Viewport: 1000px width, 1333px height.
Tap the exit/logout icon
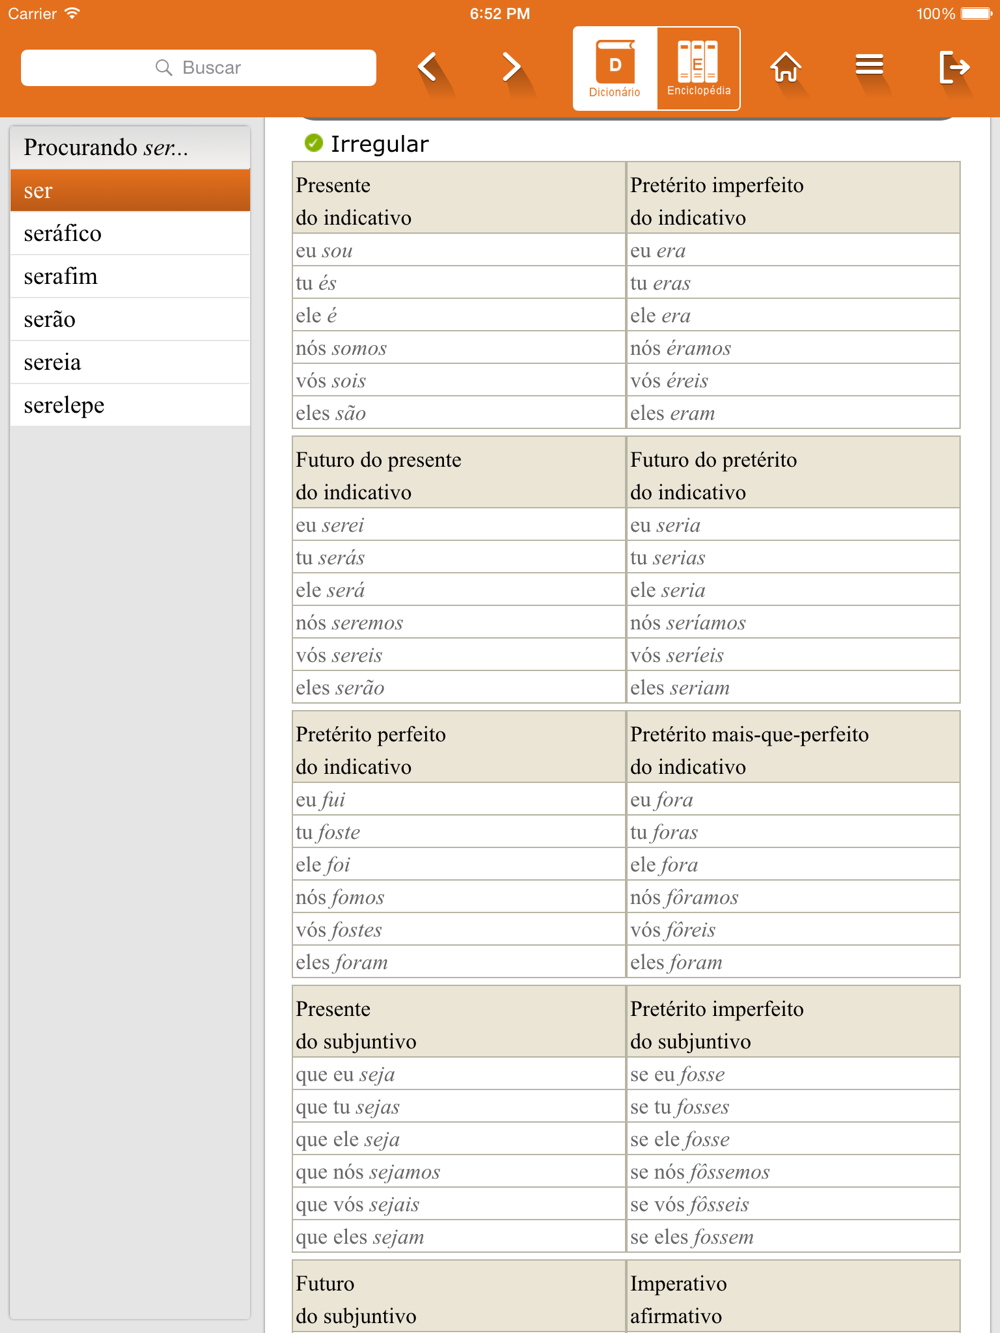coord(954,67)
